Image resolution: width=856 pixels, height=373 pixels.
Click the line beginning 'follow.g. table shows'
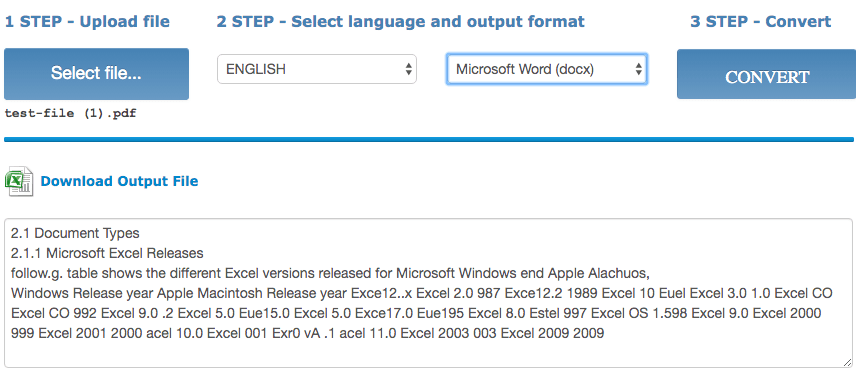(x=330, y=273)
